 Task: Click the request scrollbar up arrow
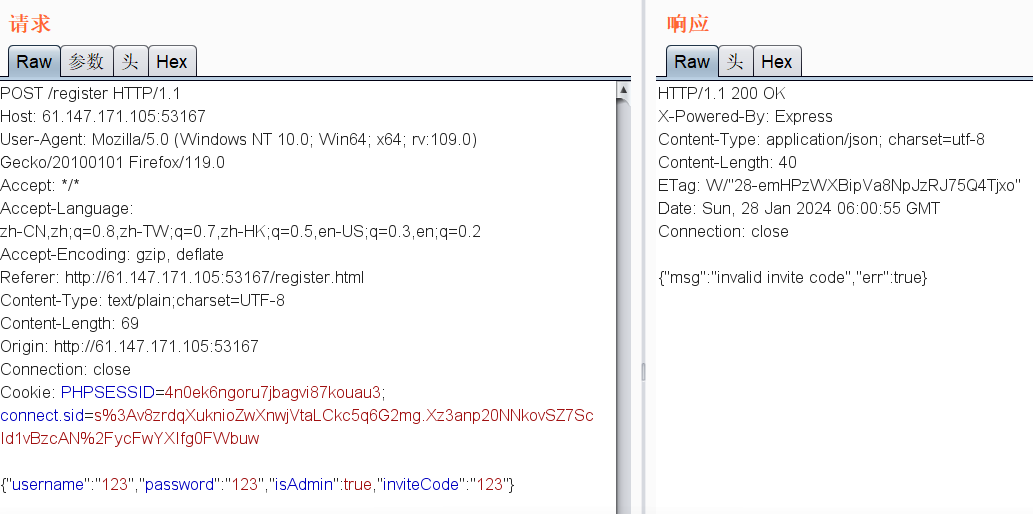(623, 89)
